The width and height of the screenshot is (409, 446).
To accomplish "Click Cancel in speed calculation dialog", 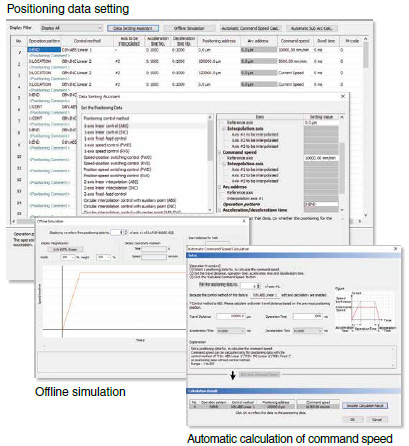I will click(x=377, y=420).
